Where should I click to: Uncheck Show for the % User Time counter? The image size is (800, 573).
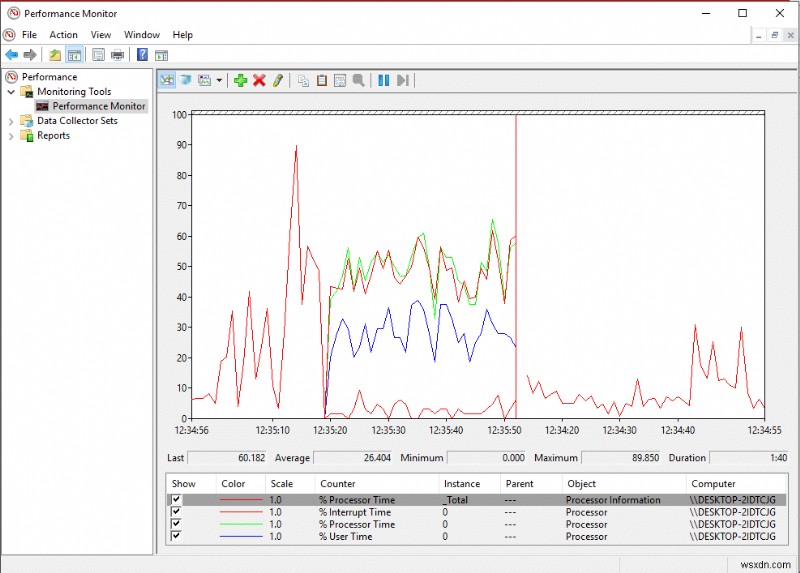pos(177,537)
